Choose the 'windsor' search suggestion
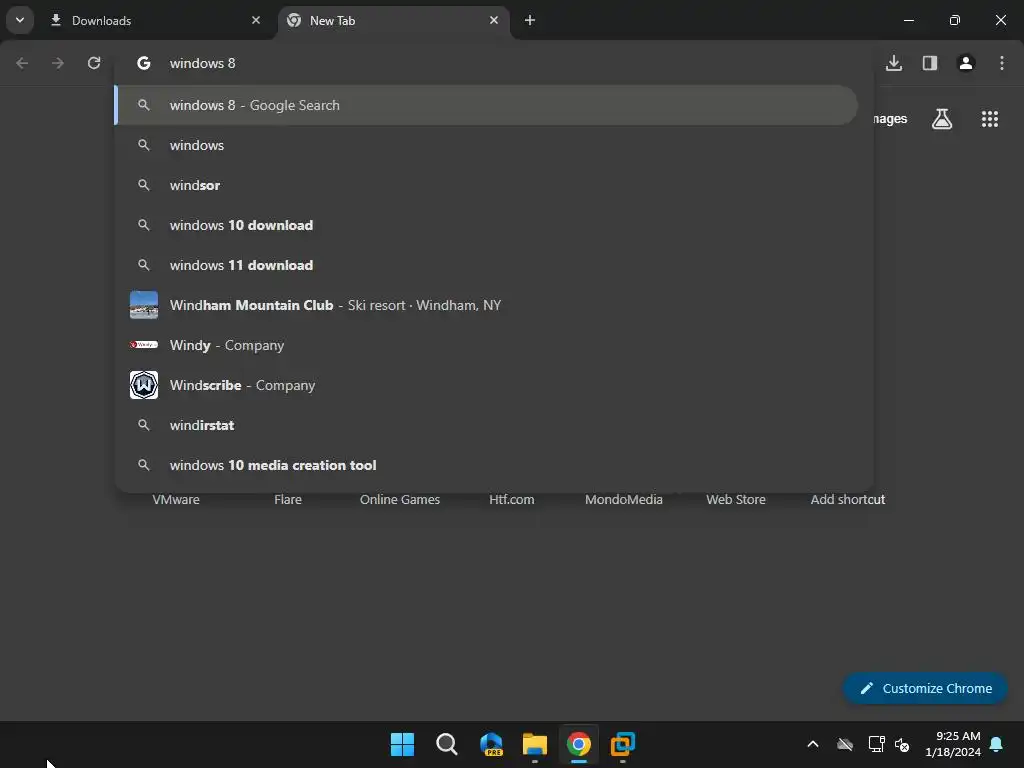 pyautogui.click(x=486, y=185)
